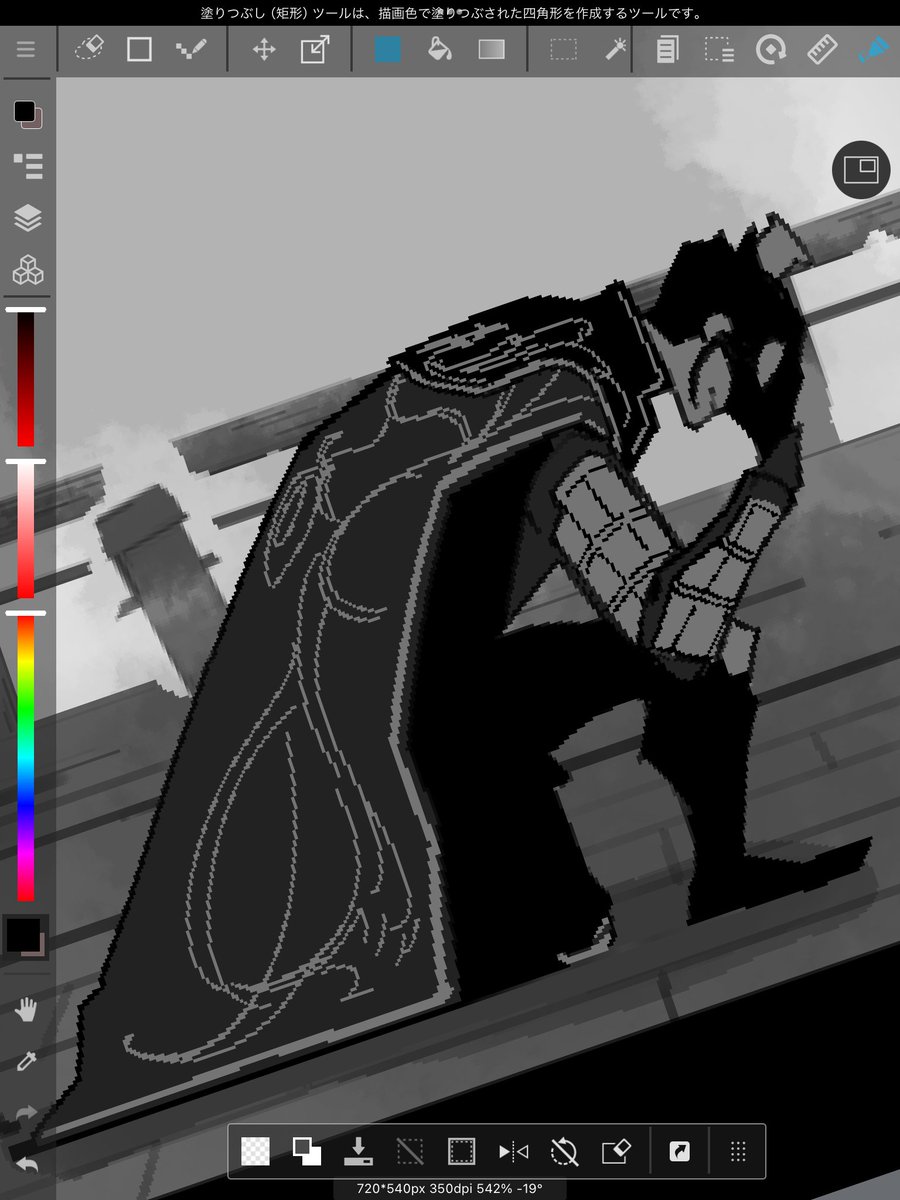Image resolution: width=900 pixels, height=1200 pixels.
Task: Select the Magic Wand tool
Action: point(616,49)
